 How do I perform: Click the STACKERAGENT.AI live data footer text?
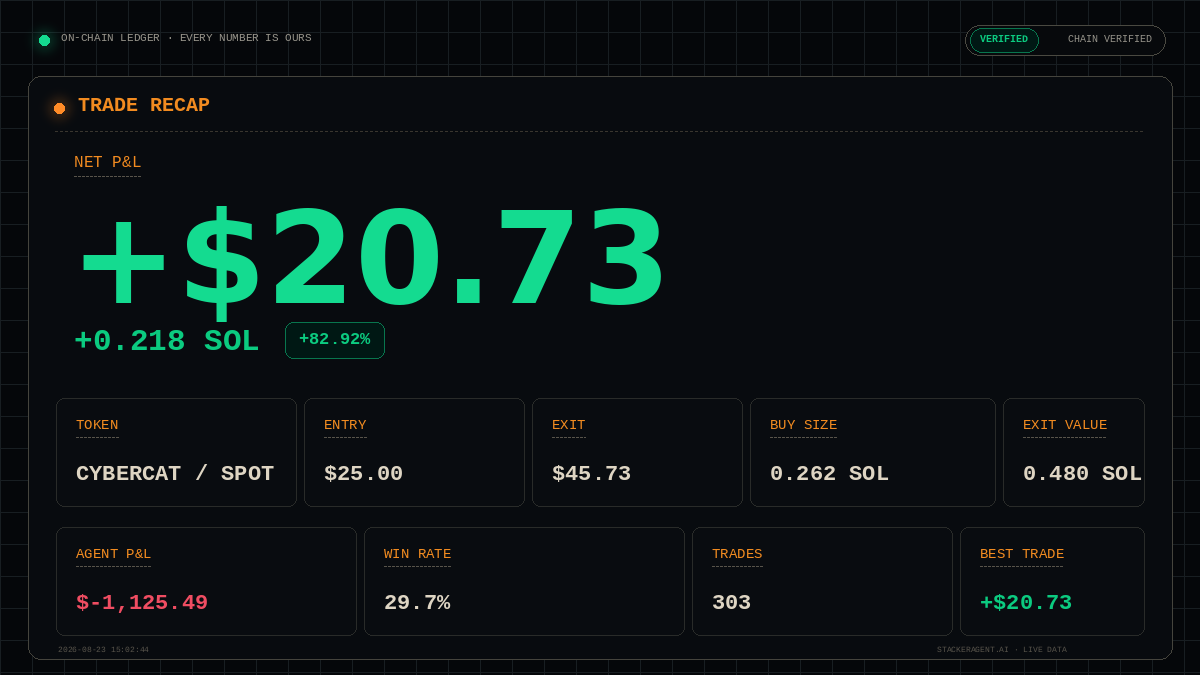point(1002,650)
